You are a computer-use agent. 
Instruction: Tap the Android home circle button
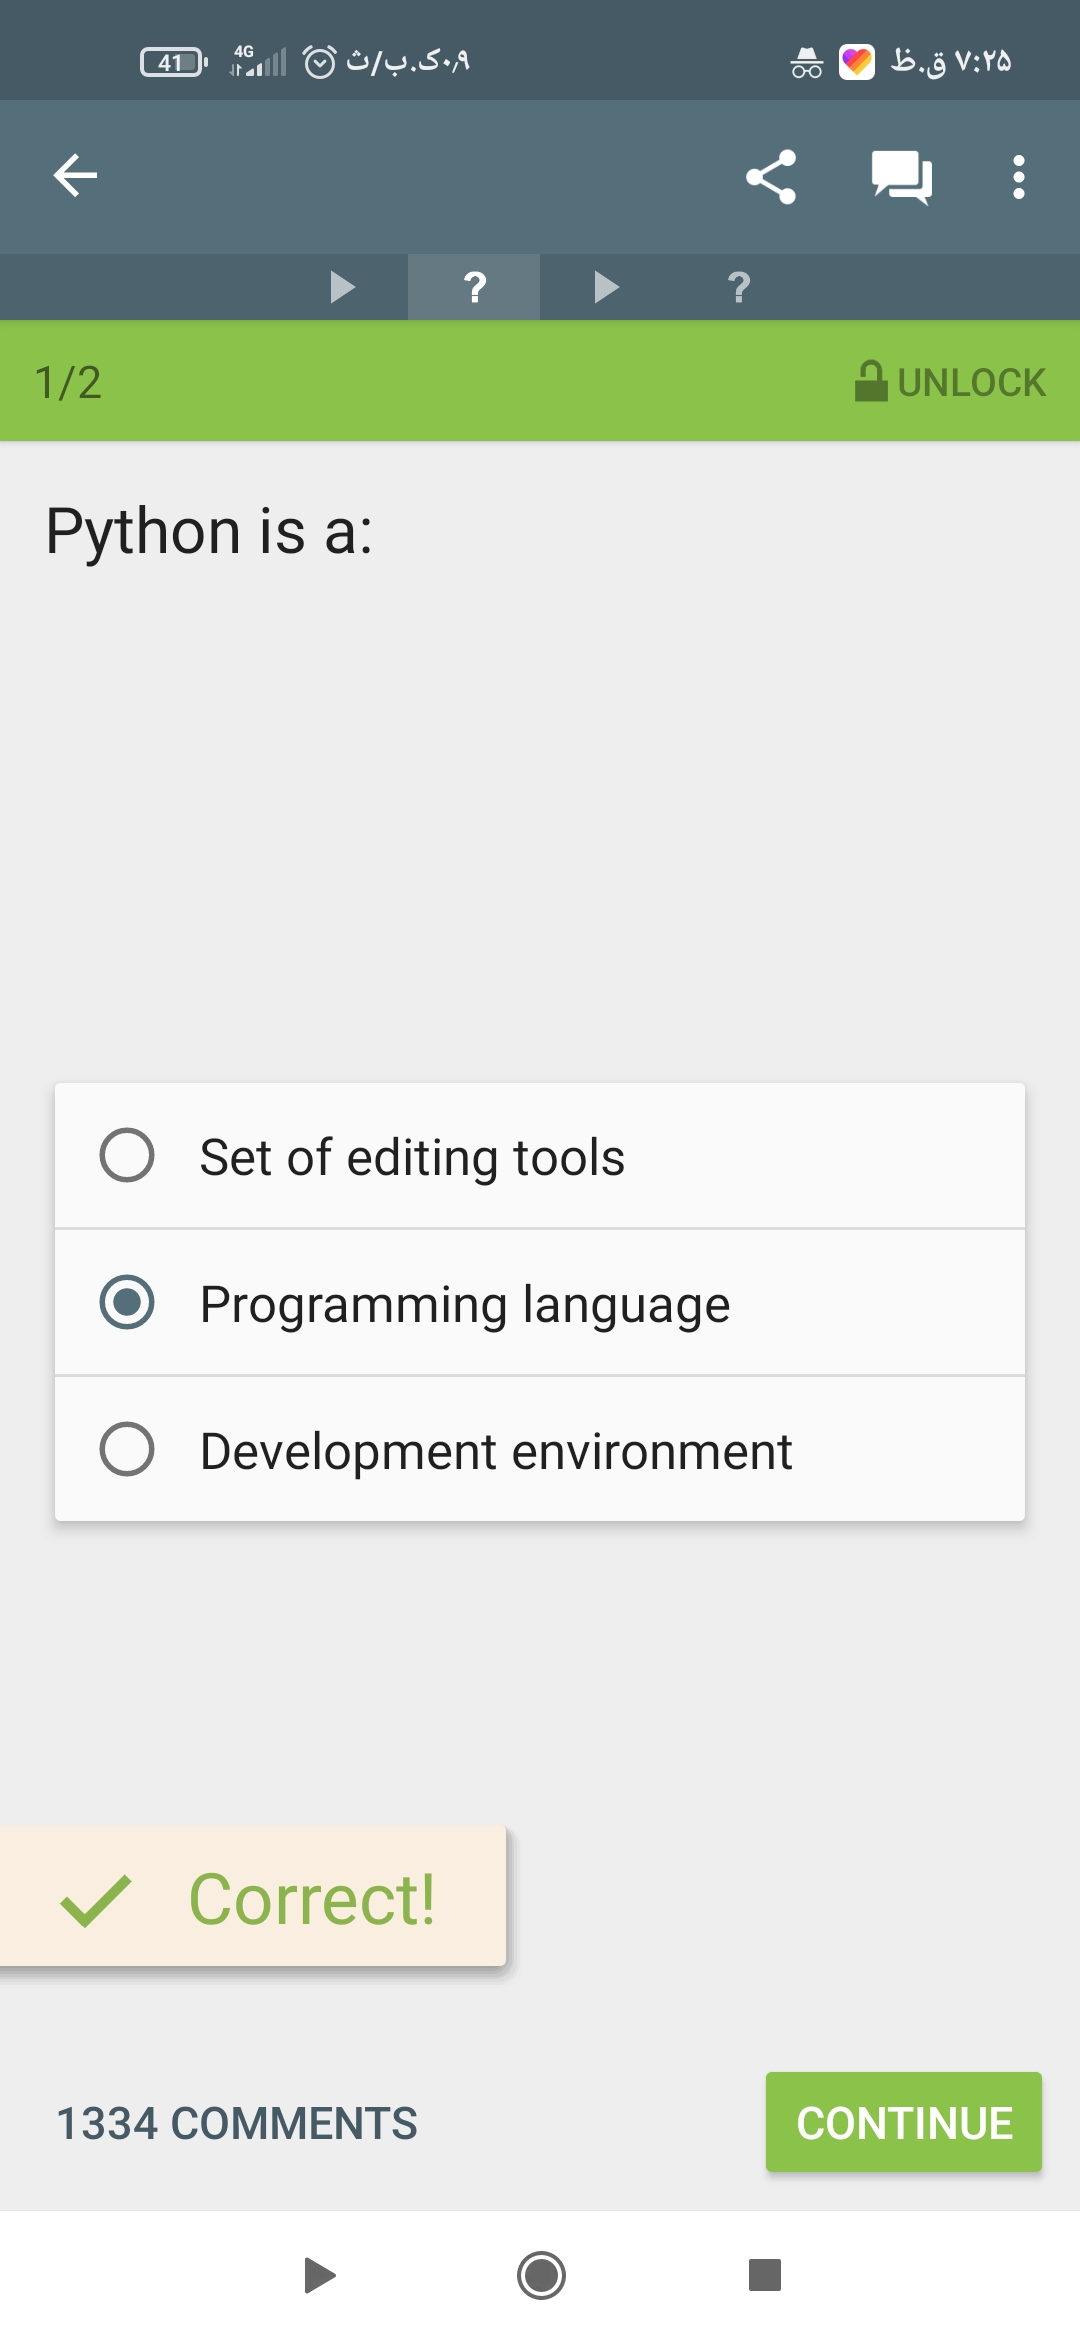(x=541, y=2275)
